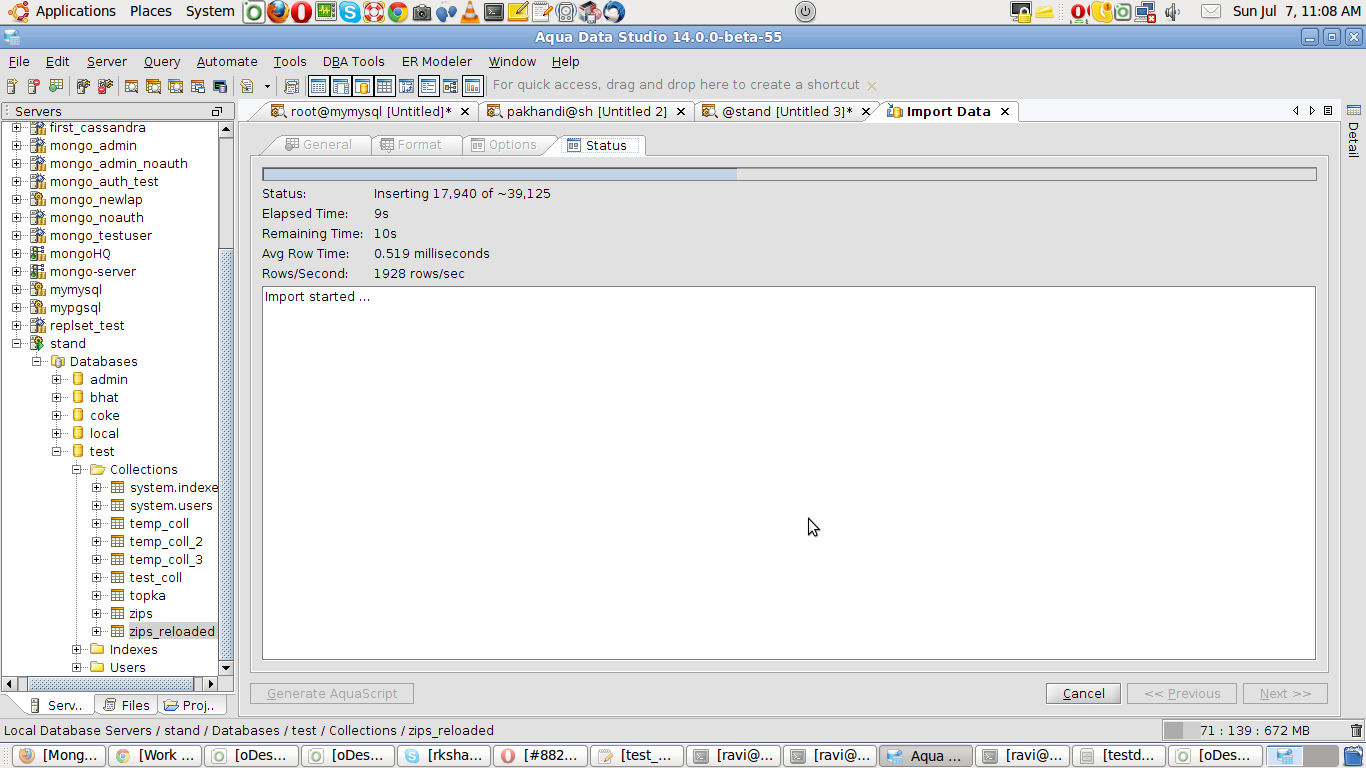Click the mail envelope tray icon
This screenshot has height=768, width=1366.
point(1210,12)
